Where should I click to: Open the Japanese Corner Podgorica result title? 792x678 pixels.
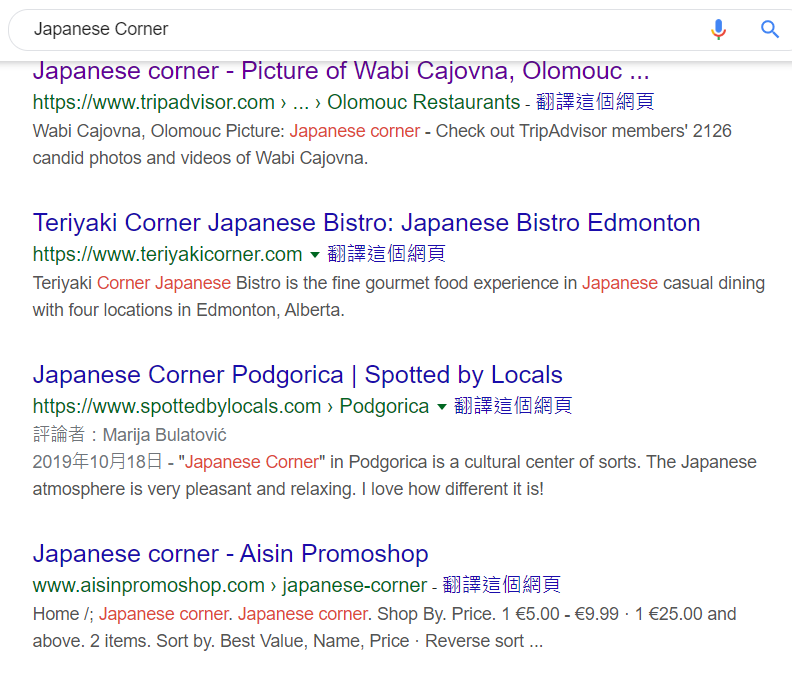(x=297, y=375)
